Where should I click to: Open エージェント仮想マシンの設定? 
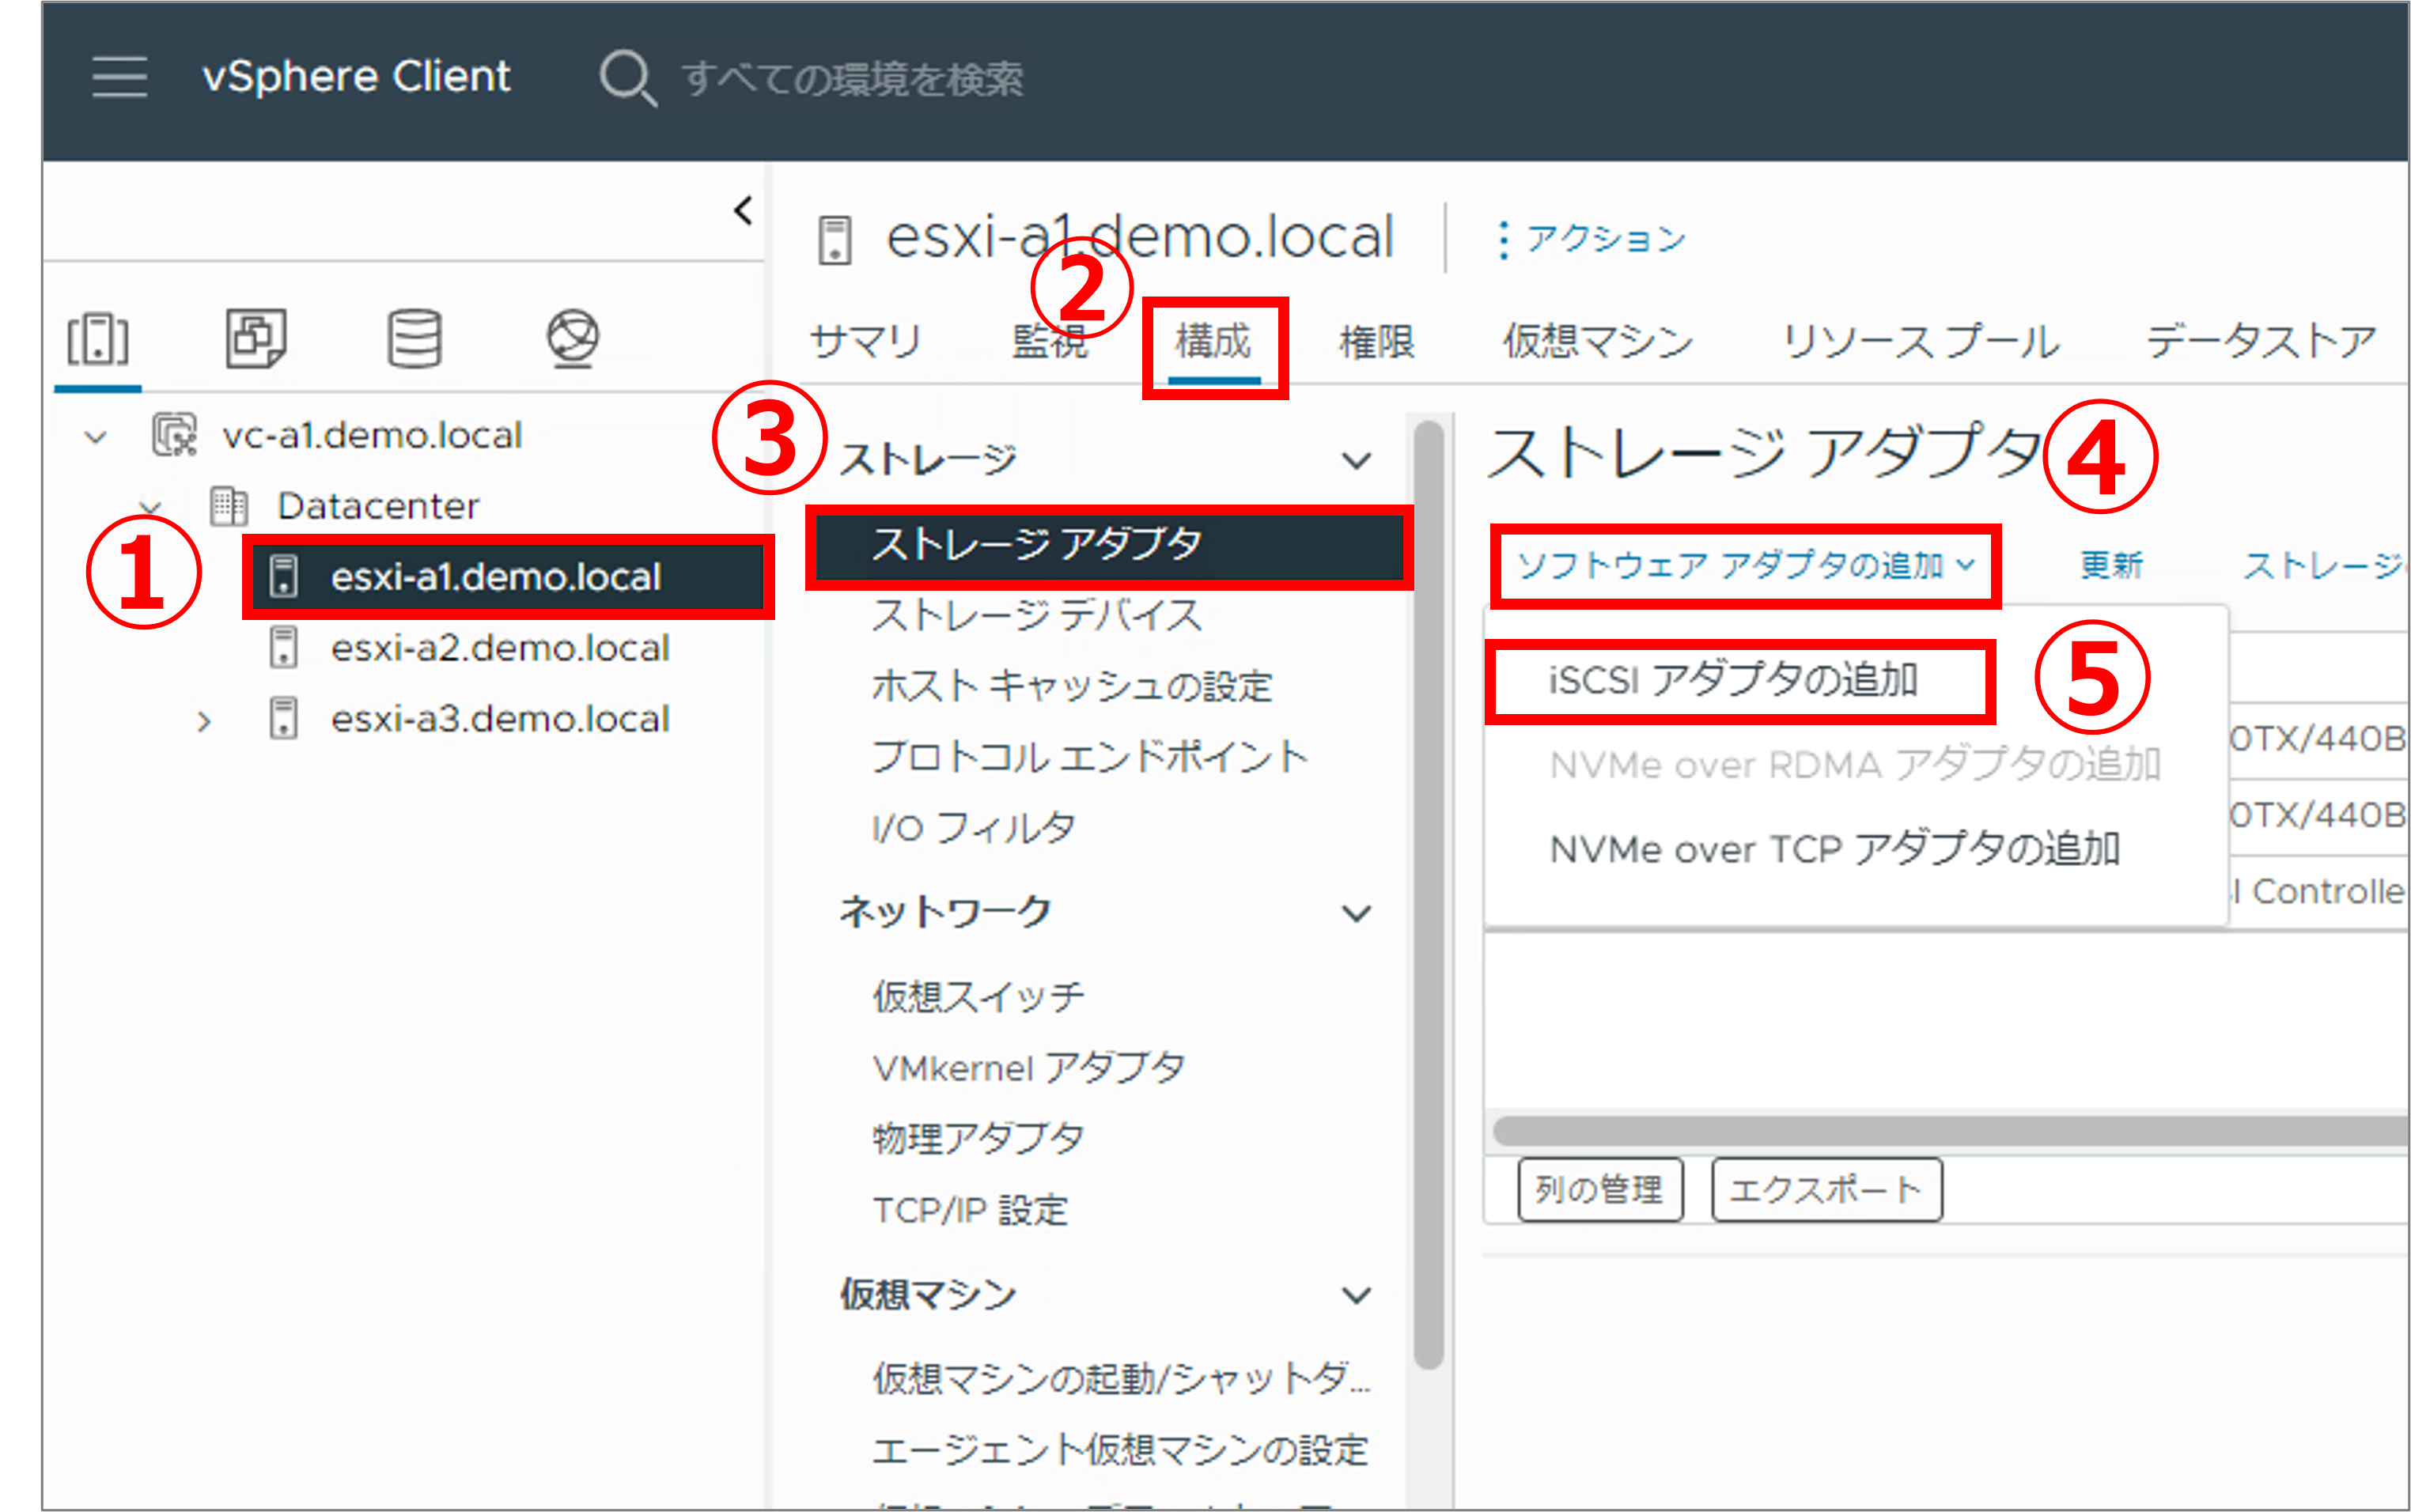coord(1120,1450)
